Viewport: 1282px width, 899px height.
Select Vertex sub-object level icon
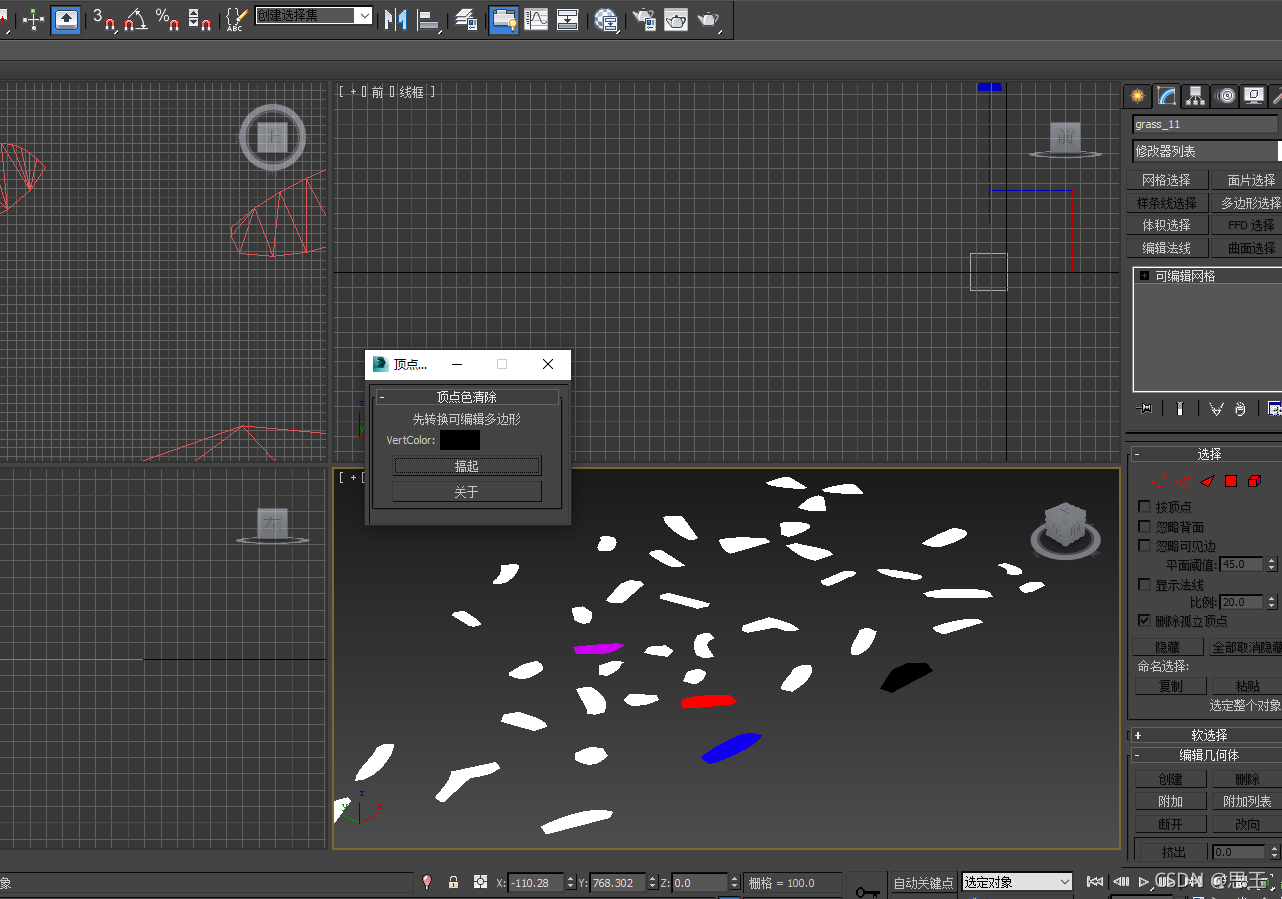(1160, 481)
